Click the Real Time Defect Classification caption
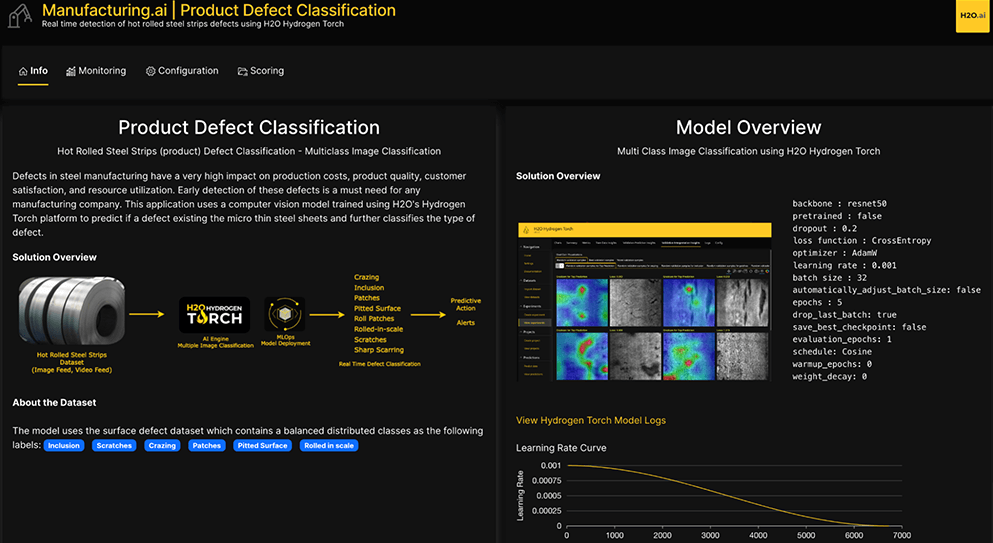993x543 pixels. 379,364
